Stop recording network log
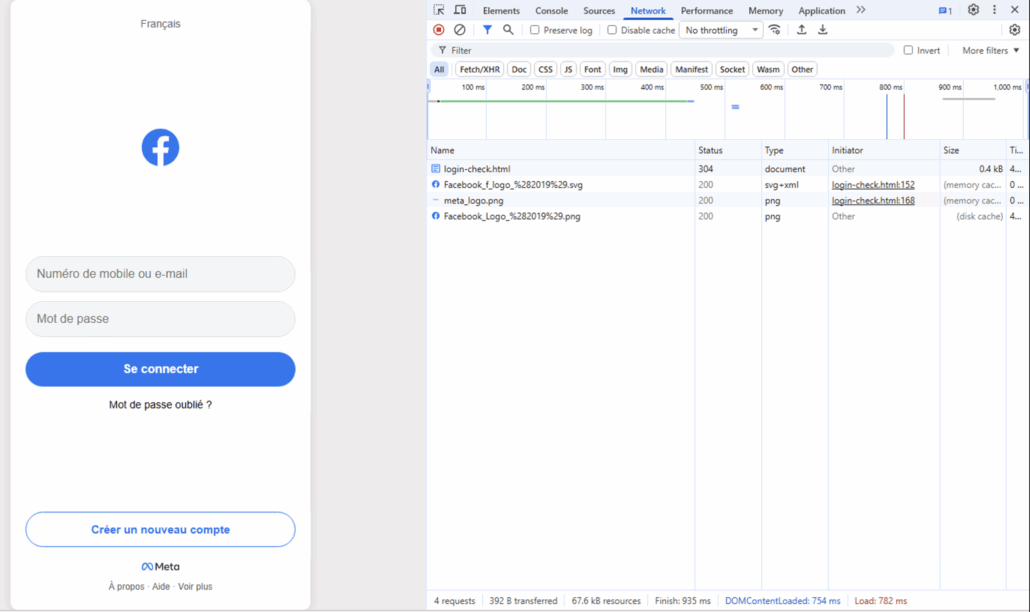The height and width of the screenshot is (612, 1030). [438, 30]
